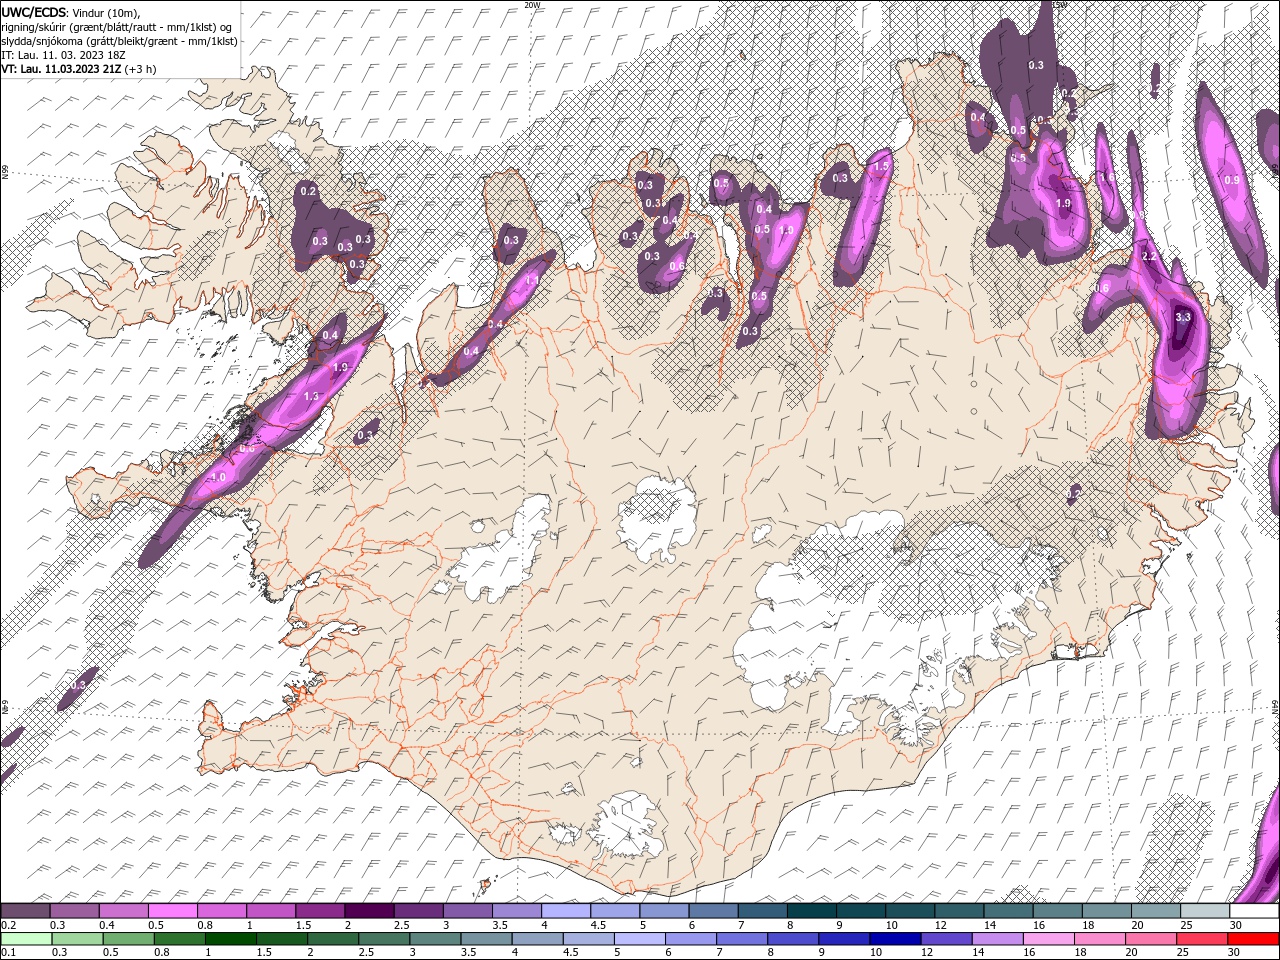Click the UWC/ECDS title text
The height and width of the screenshot is (960, 1280).
tap(35, 12)
